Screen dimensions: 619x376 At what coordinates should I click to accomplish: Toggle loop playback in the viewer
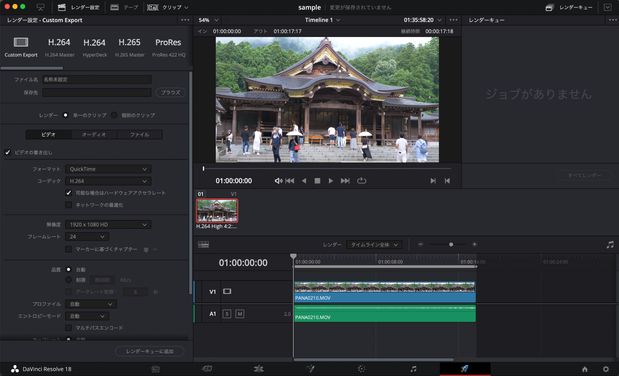(x=361, y=180)
